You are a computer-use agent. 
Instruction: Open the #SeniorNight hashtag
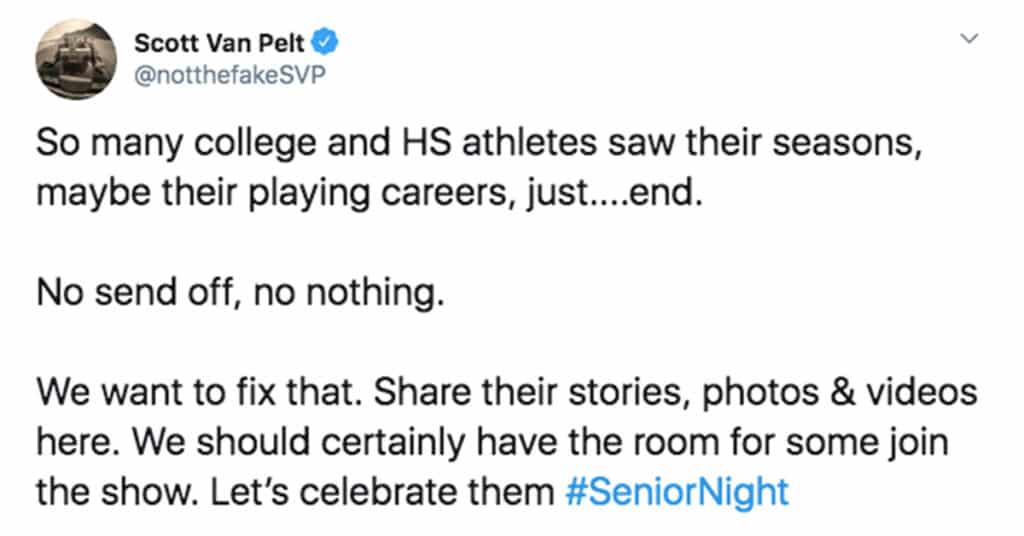[x=677, y=492]
